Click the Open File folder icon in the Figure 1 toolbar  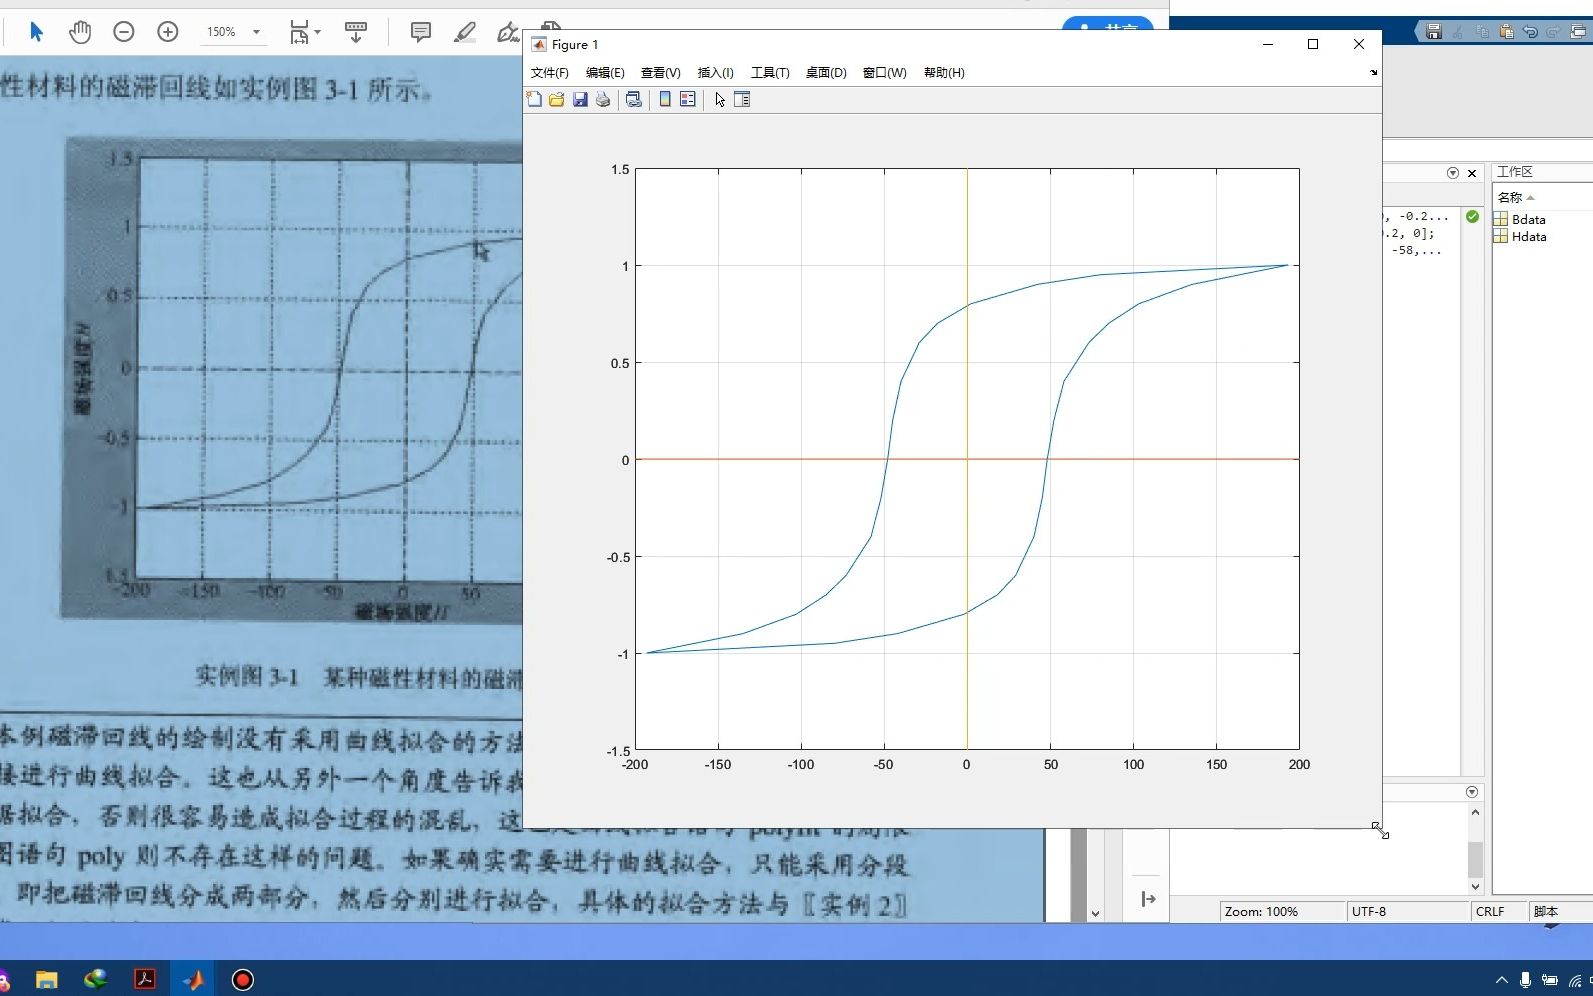tap(557, 99)
